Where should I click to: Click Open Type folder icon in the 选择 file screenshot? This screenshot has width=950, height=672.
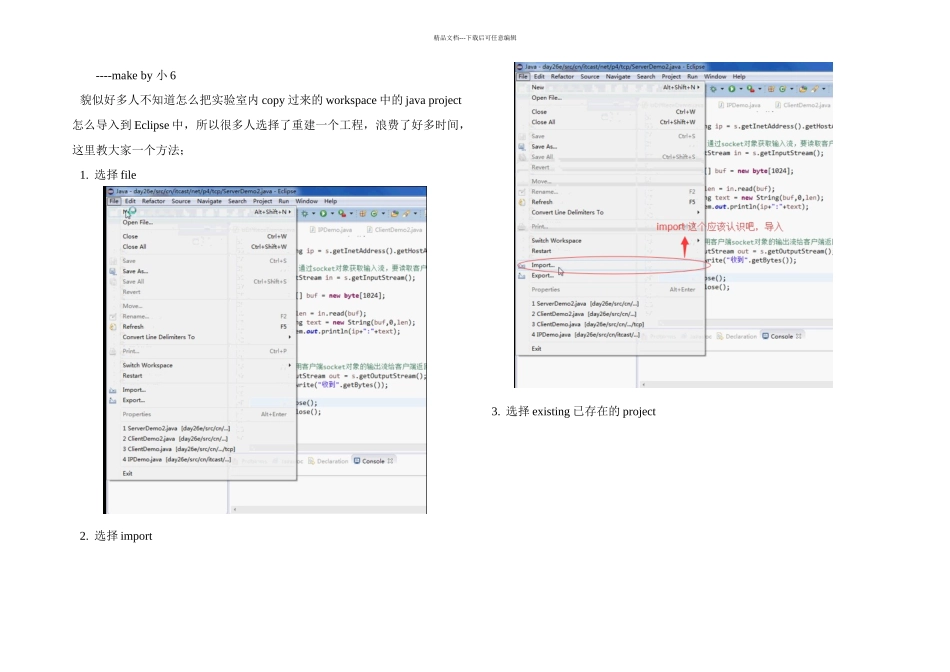[x=394, y=213]
